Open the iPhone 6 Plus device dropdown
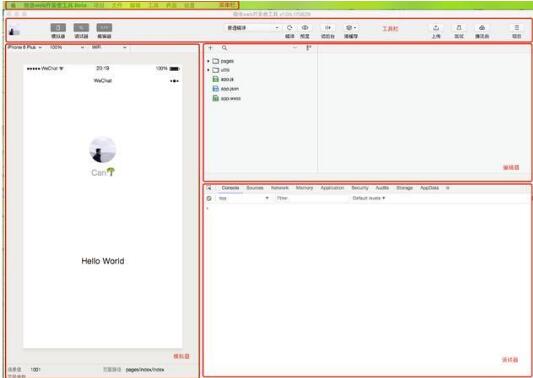The width and height of the screenshot is (533, 378). (x=25, y=48)
